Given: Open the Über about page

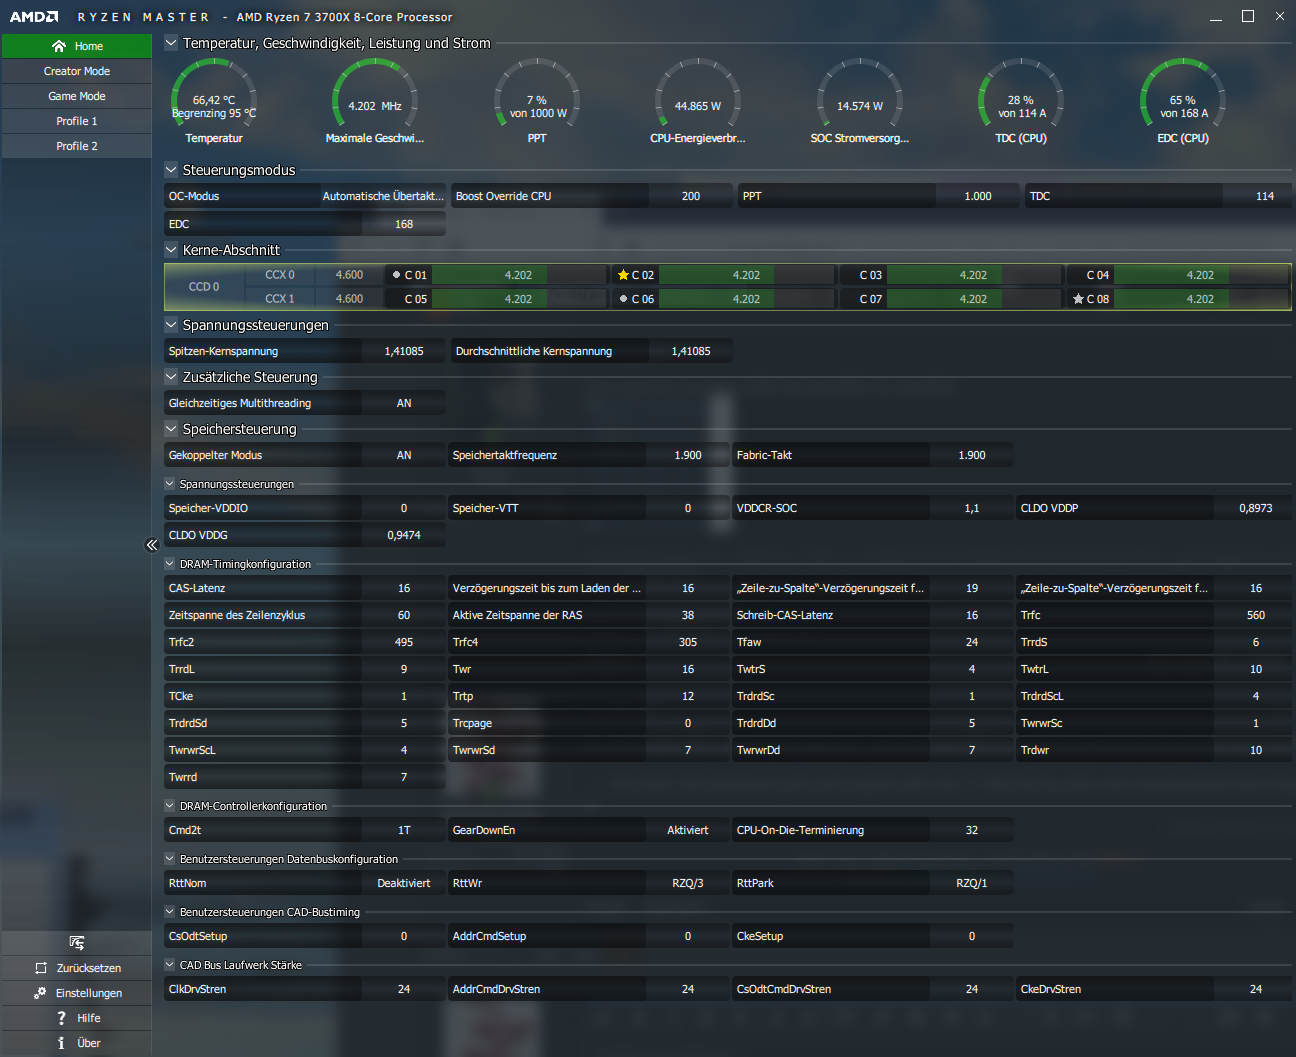Looking at the screenshot, I should [x=77, y=1043].
